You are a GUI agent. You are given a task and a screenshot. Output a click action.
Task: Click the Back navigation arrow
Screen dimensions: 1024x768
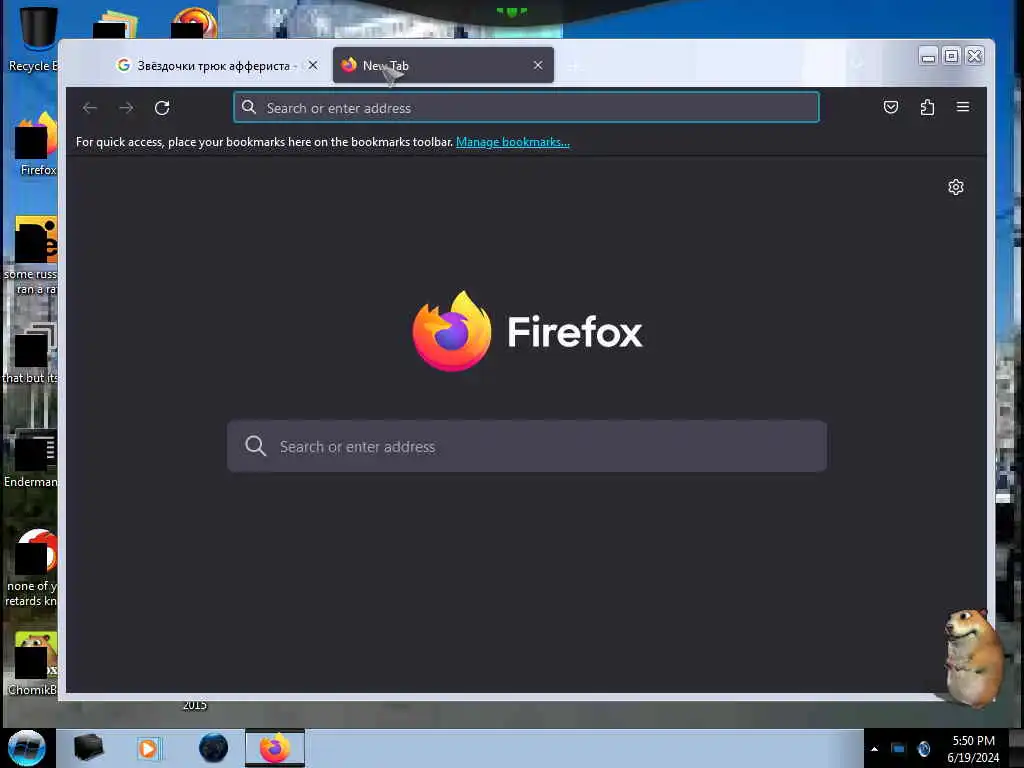(90, 108)
